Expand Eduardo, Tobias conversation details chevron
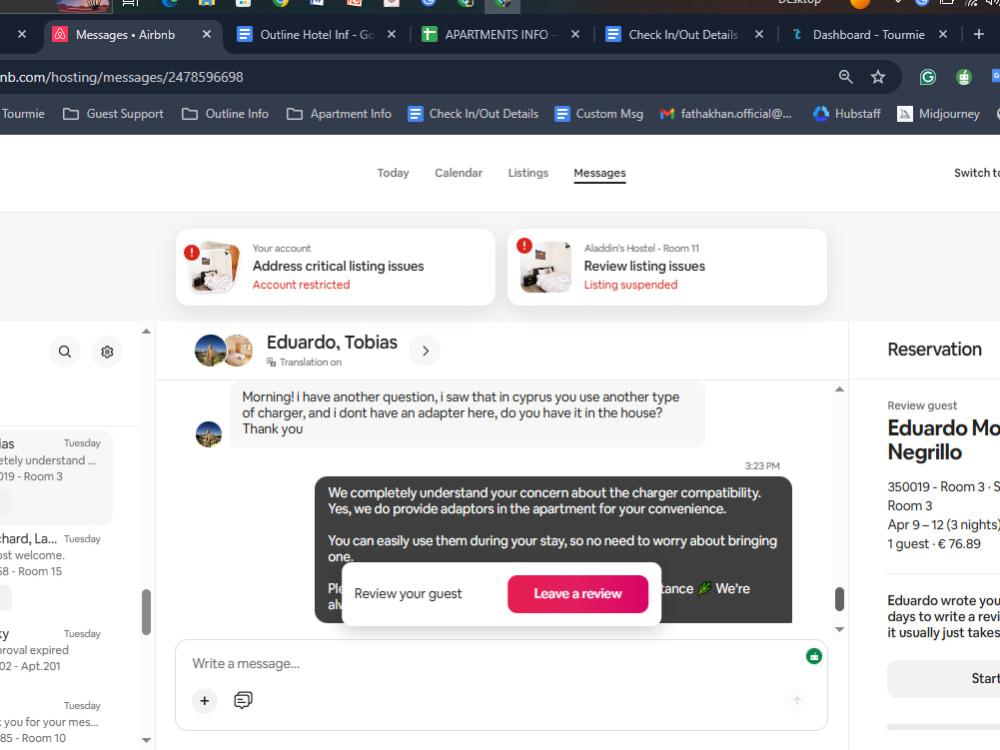This screenshot has width=1000, height=750. (x=425, y=351)
